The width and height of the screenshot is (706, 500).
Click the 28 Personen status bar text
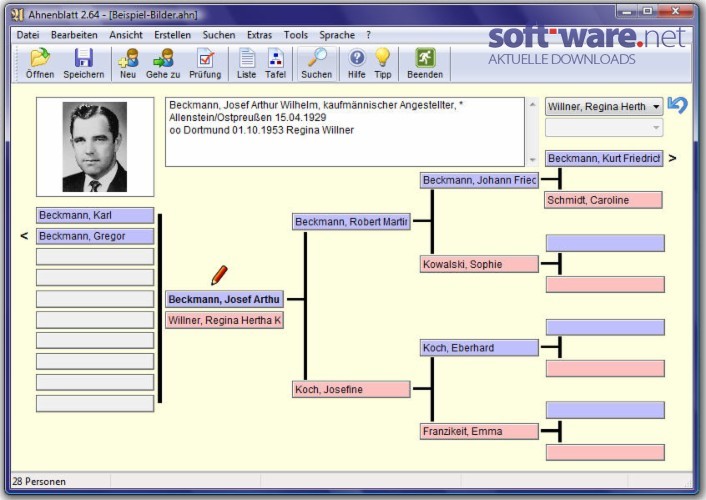(x=39, y=481)
